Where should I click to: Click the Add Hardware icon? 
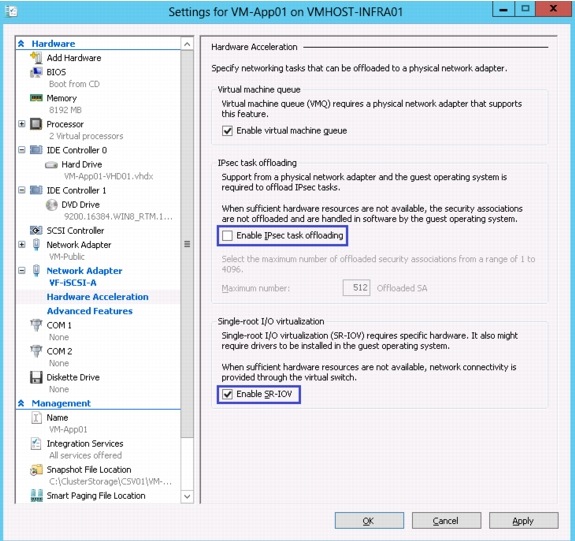tap(36, 58)
